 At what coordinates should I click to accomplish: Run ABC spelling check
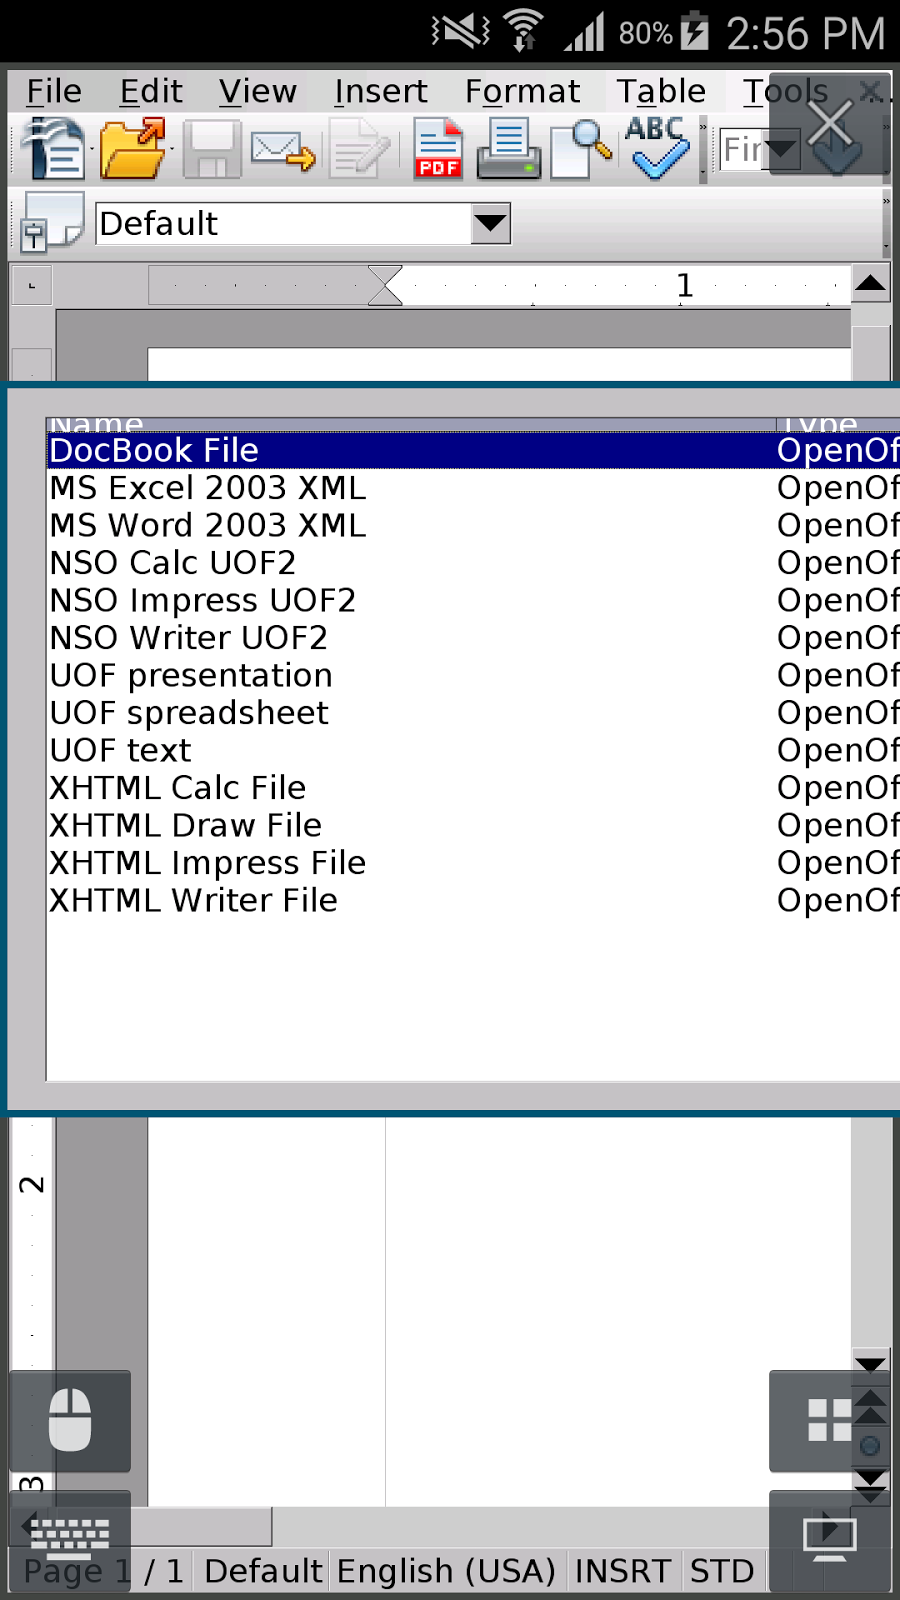tap(656, 148)
